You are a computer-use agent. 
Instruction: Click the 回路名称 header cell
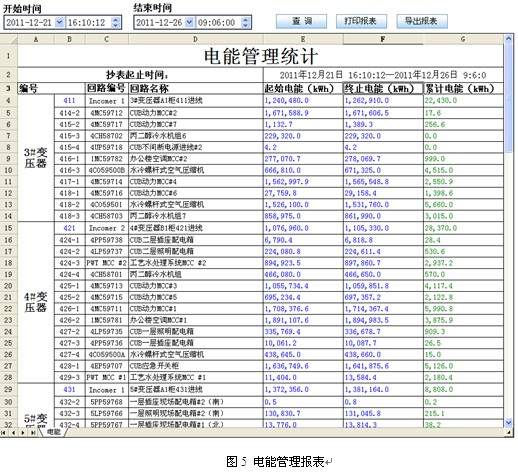196,88
